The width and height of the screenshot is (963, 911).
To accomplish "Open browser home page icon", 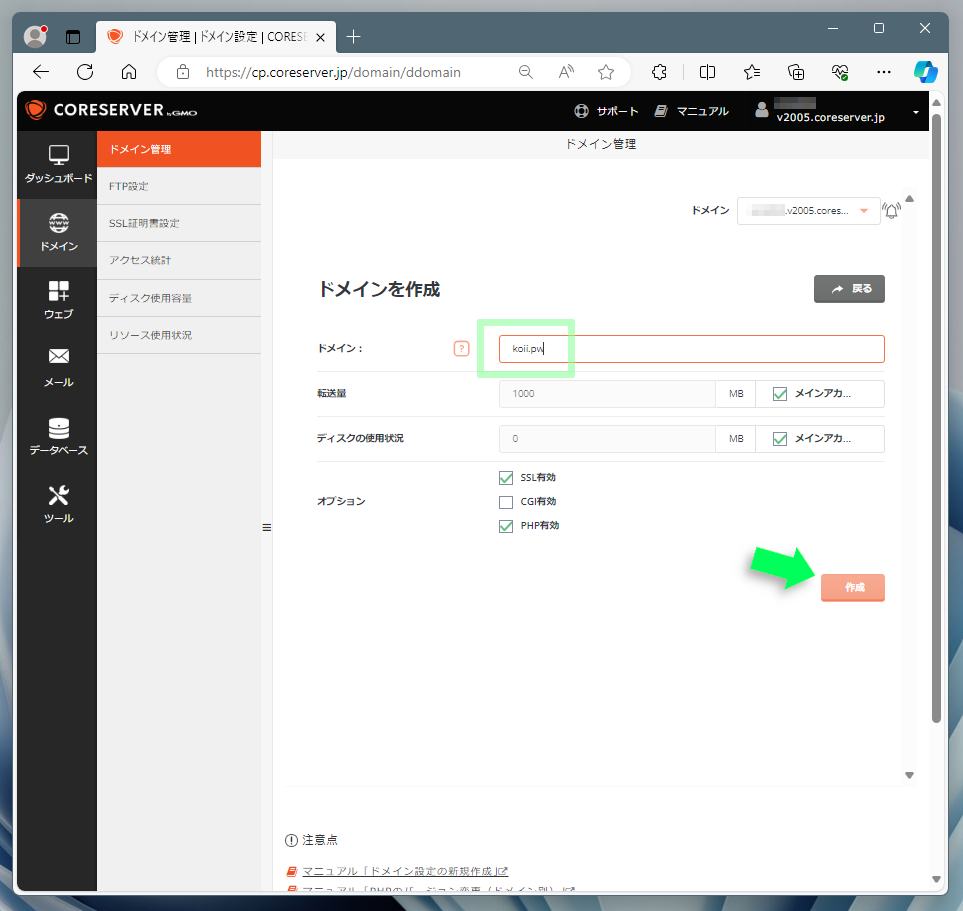I will 129,72.
